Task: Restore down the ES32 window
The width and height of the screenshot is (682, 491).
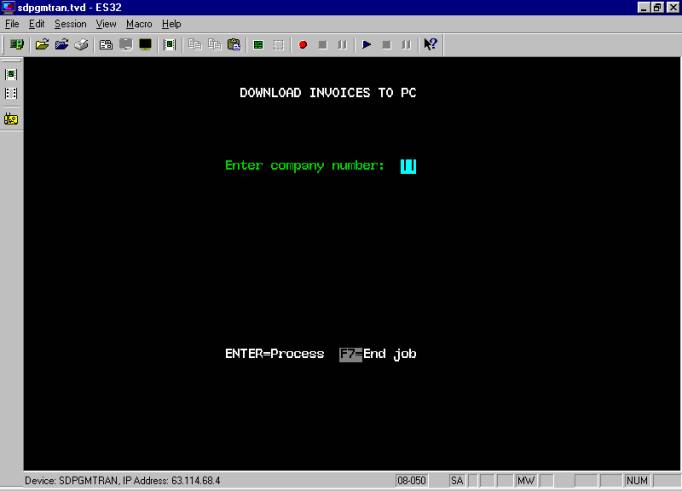Action: pyautogui.click(x=658, y=7)
